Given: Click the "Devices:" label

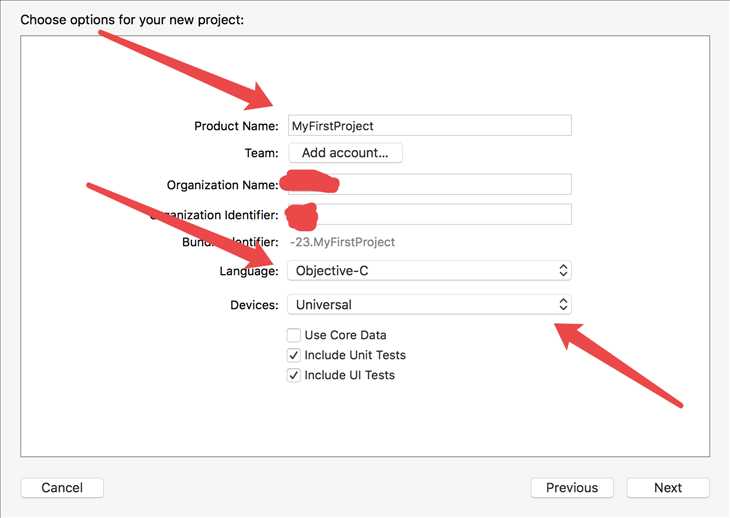Looking at the screenshot, I should pyautogui.click(x=254, y=305).
